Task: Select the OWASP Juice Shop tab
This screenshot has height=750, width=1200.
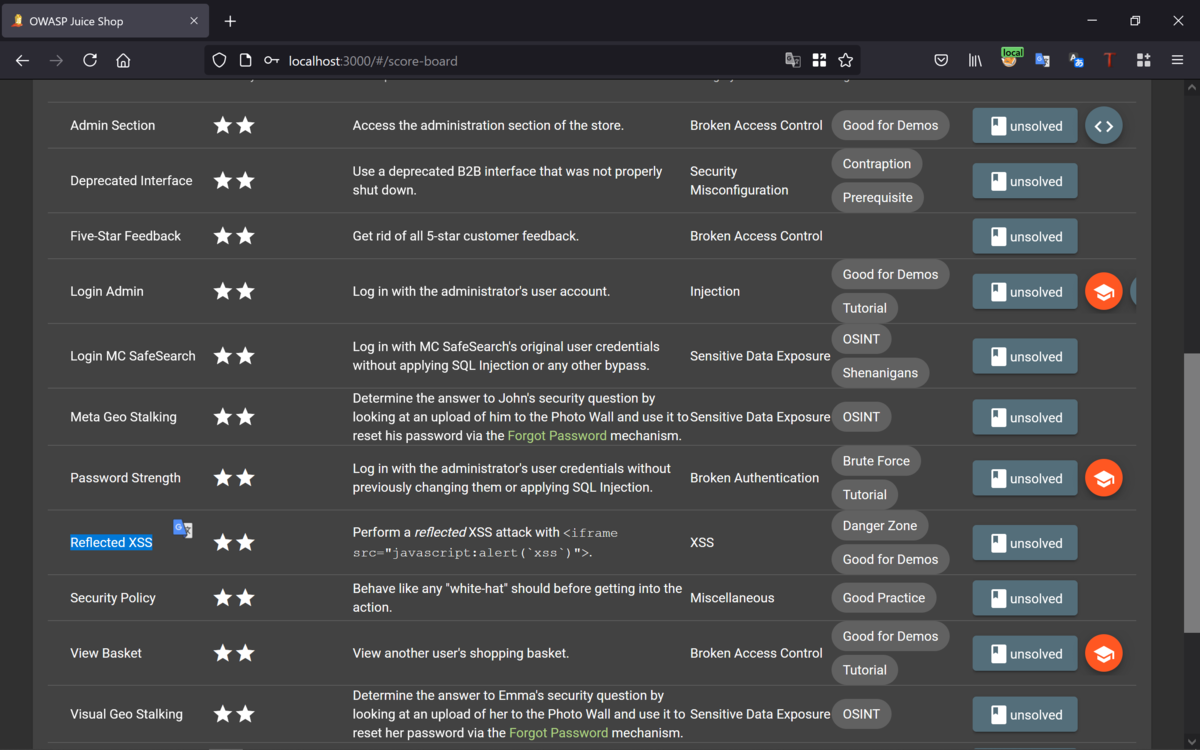Action: click(105, 21)
